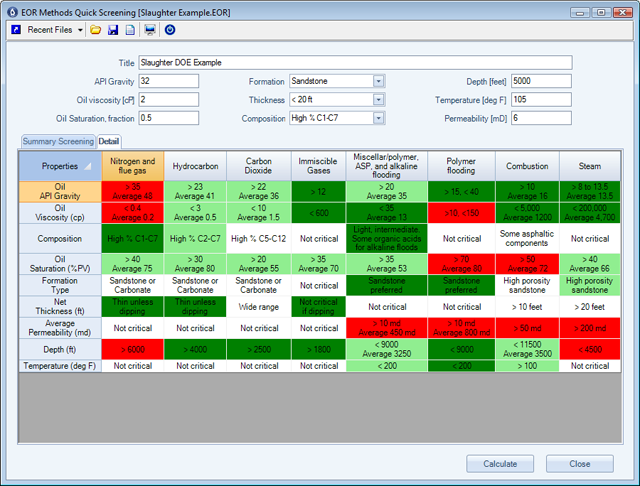The height and width of the screenshot is (486, 640).
Task: Expand the Composition dropdown
Action: coord(378,118)
